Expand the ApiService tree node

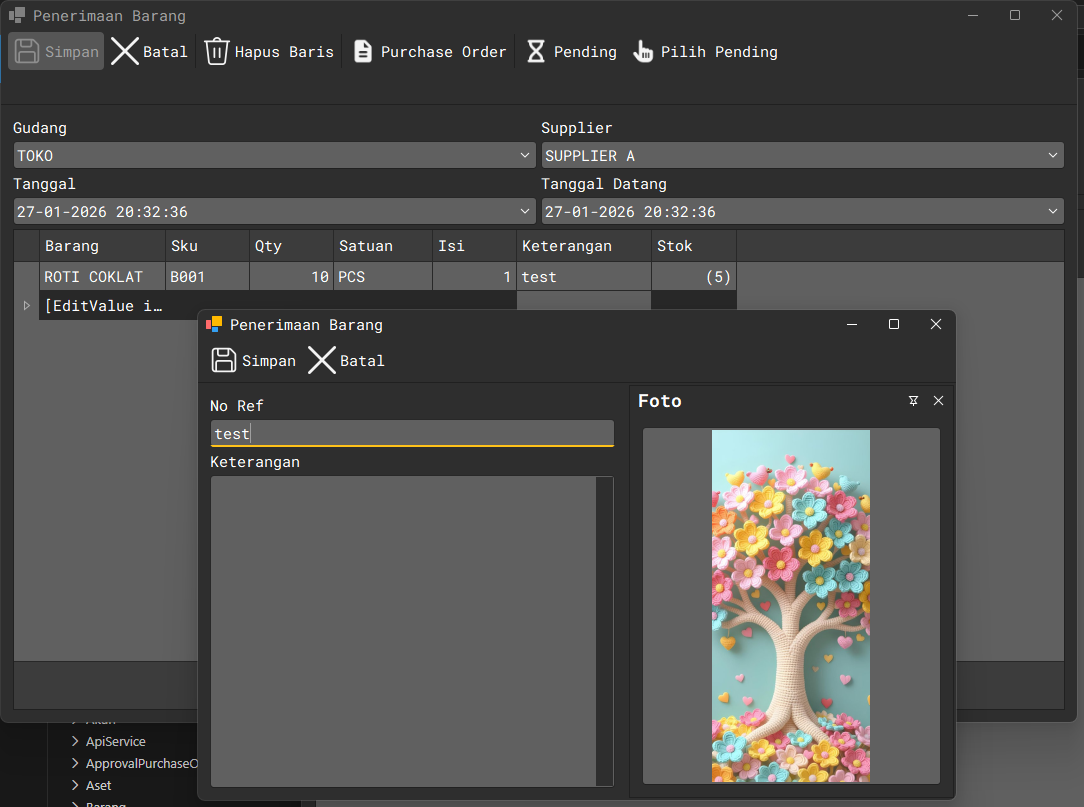75,742
